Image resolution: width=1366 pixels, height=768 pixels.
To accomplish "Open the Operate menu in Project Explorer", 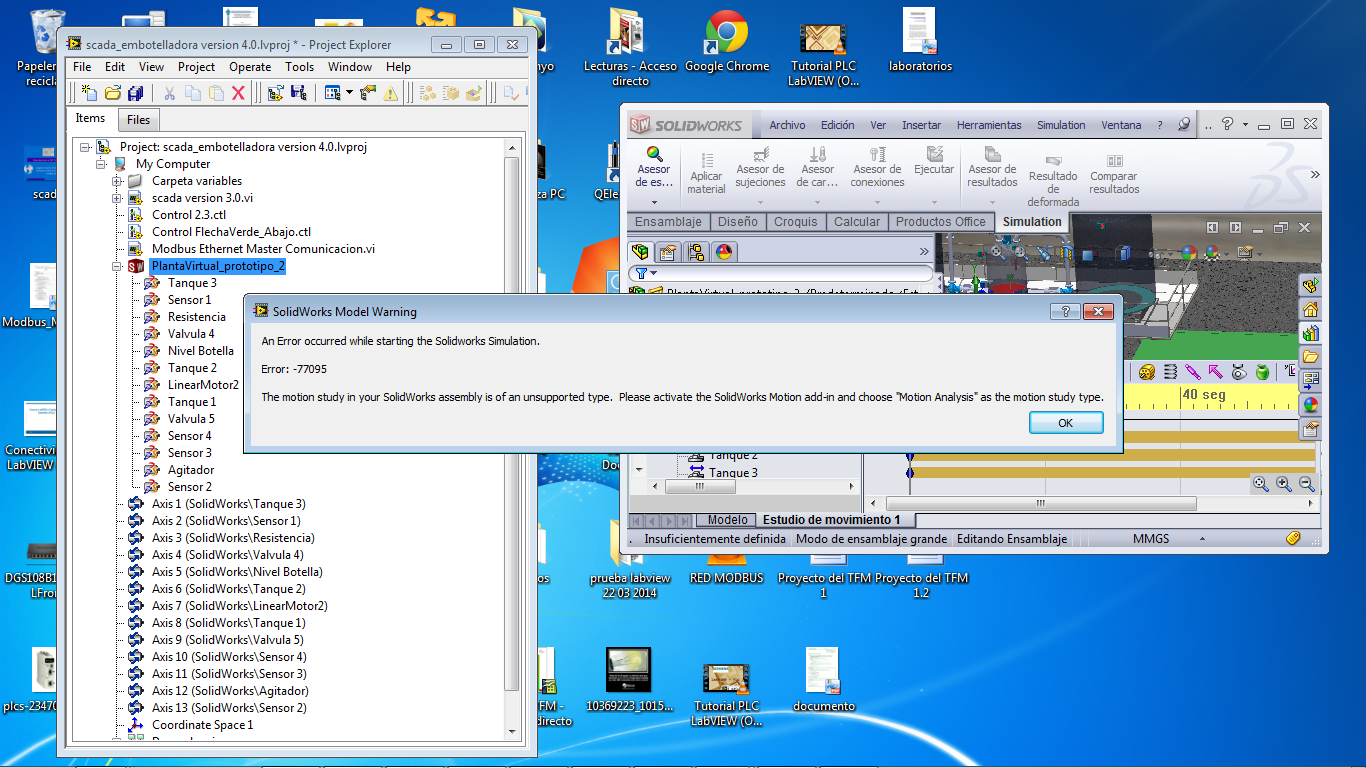I will point(250,67).
